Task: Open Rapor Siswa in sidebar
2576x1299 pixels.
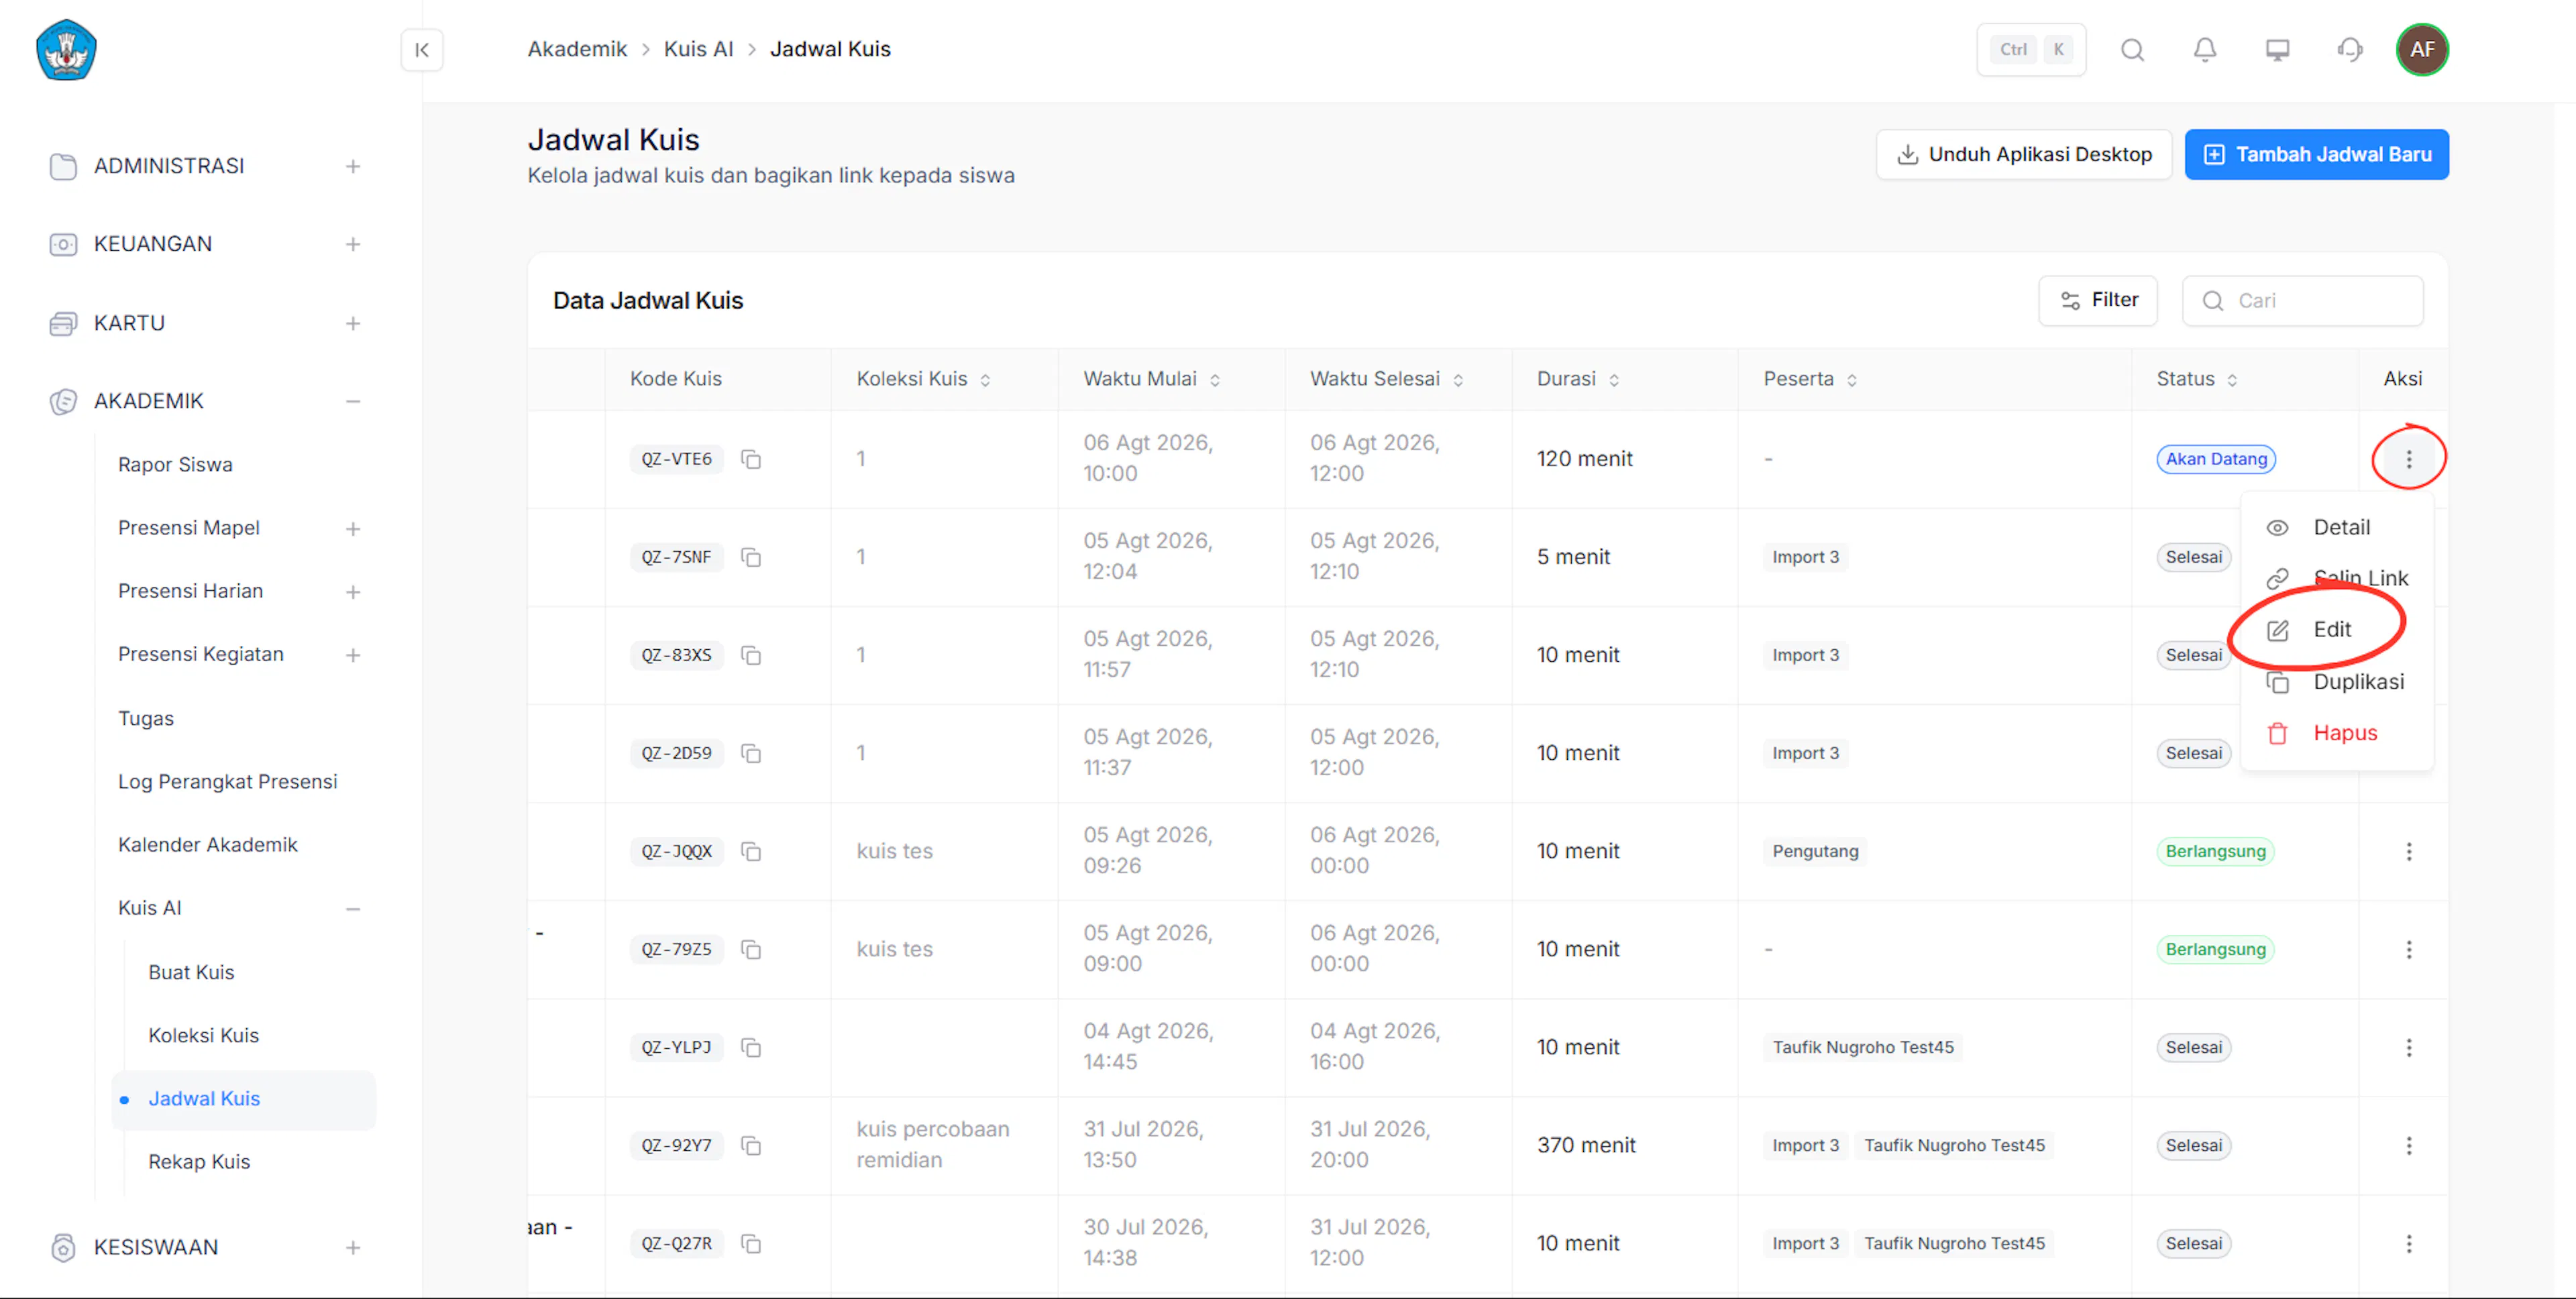Action: 175,465
